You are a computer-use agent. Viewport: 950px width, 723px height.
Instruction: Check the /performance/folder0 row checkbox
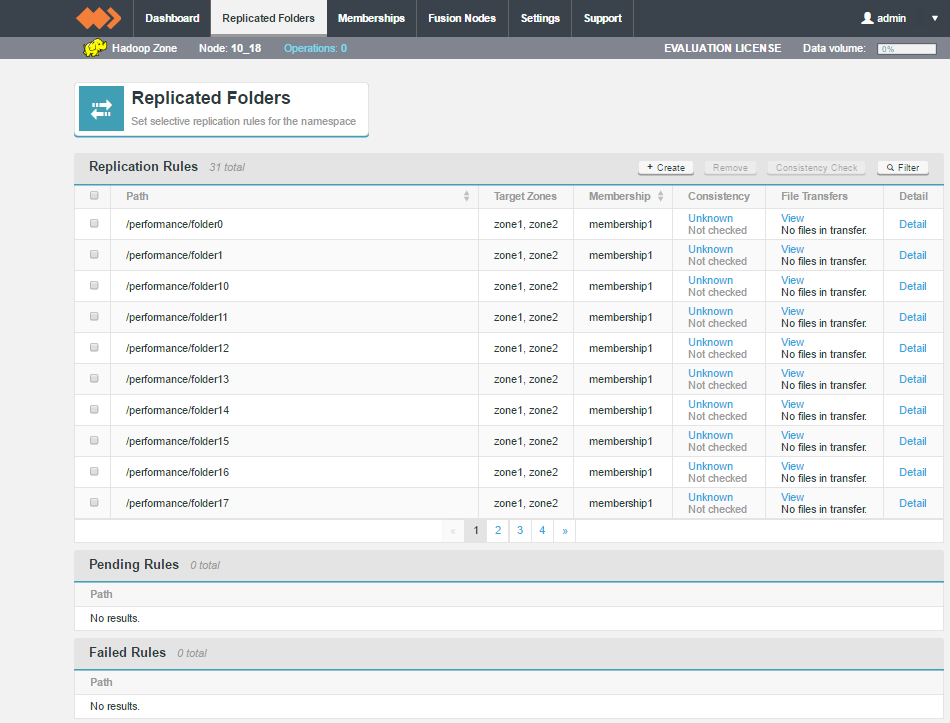pyautogui.click(x=94, y=223)
